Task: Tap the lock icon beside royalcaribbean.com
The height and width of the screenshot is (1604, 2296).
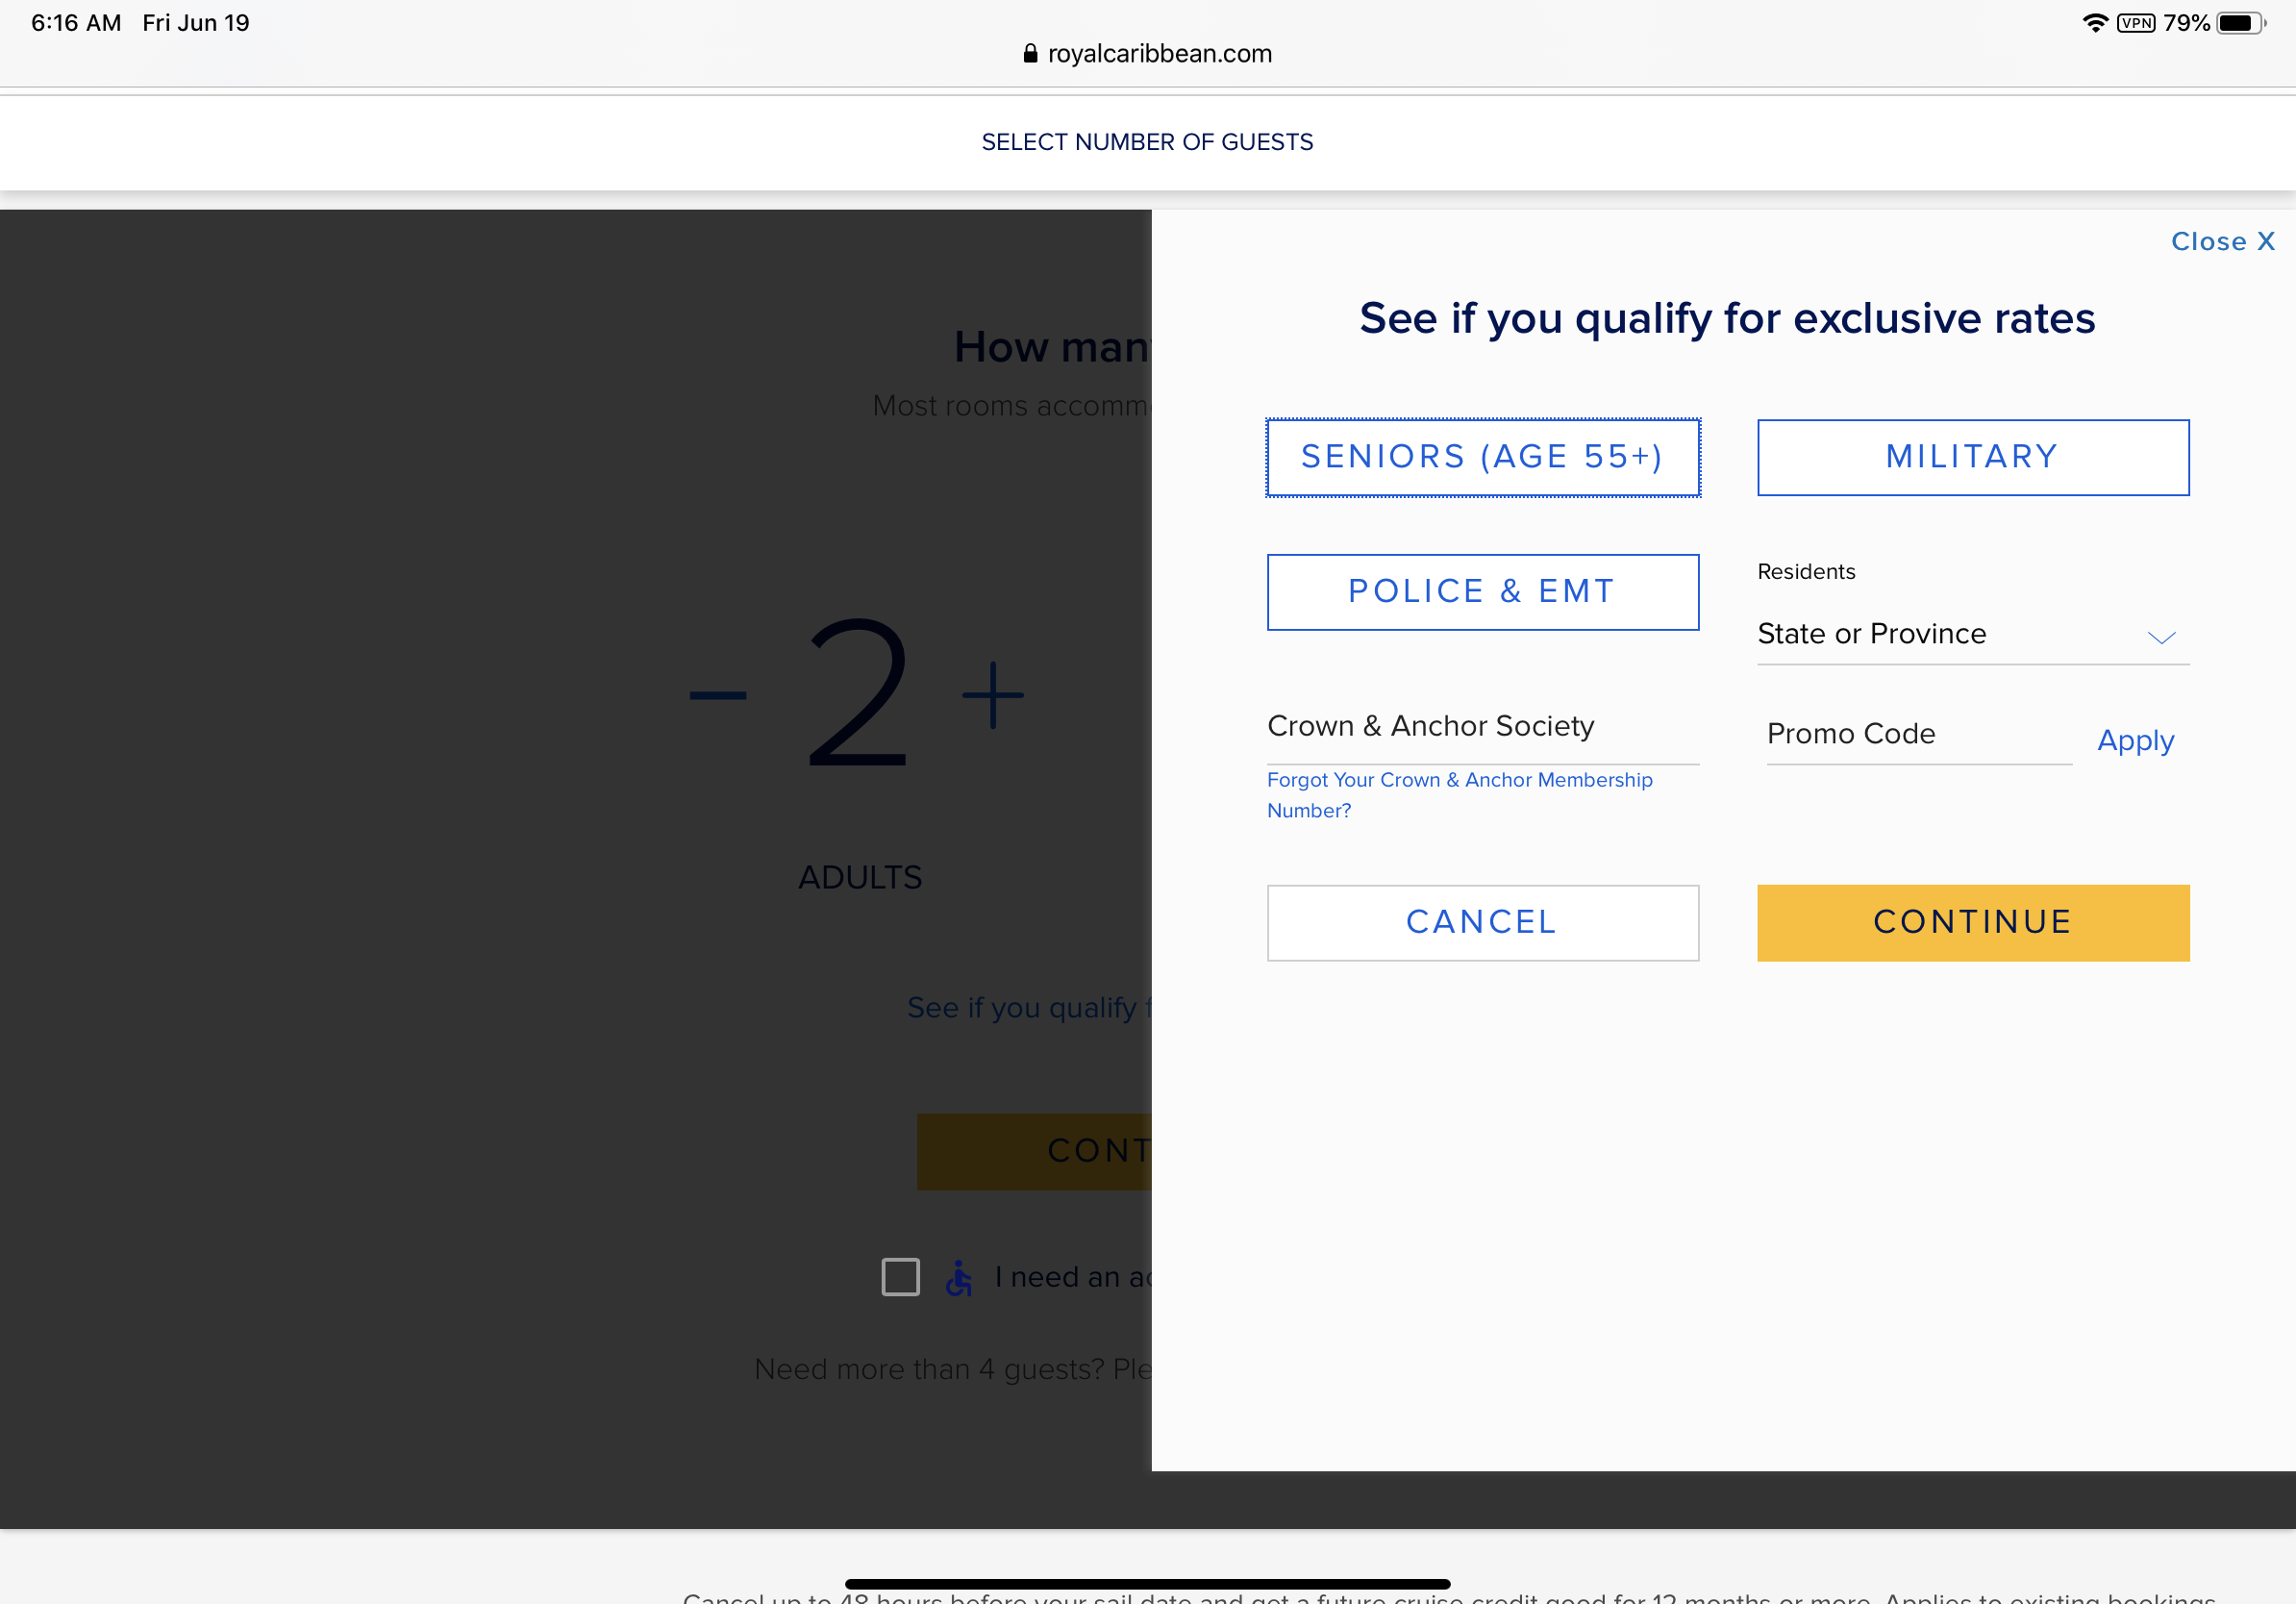Action: click(1030, 54)
